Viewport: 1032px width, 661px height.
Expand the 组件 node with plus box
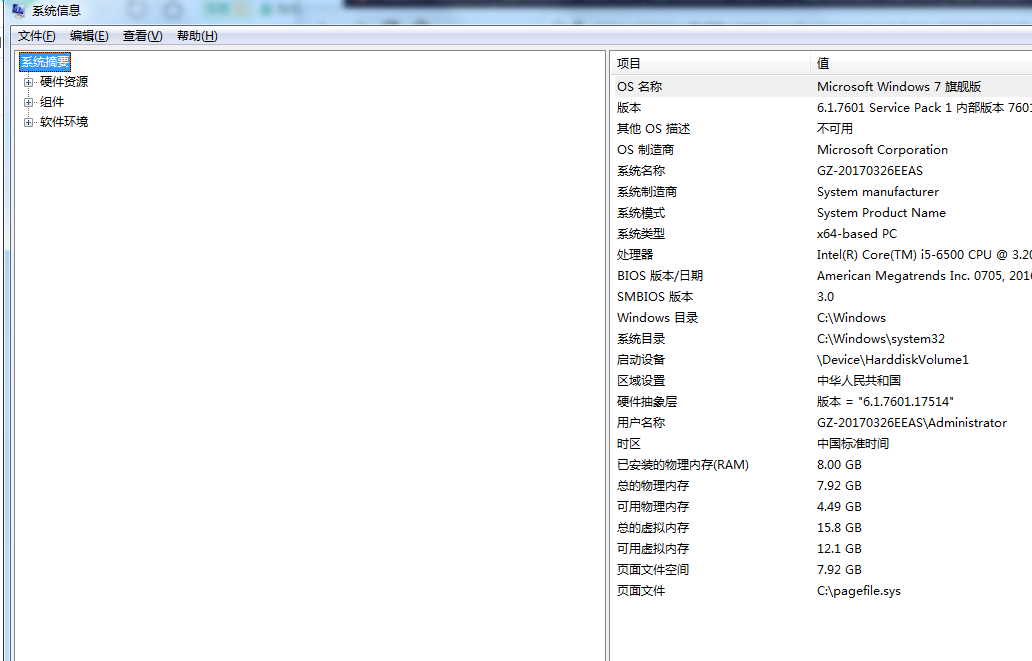[29, 102]
